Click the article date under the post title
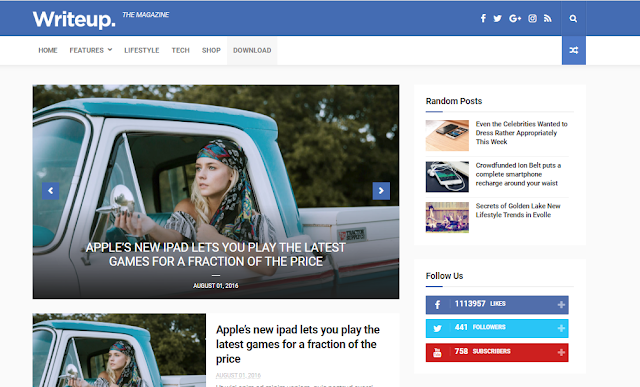Viewport: 640px width, 387px height. [238, 376]
